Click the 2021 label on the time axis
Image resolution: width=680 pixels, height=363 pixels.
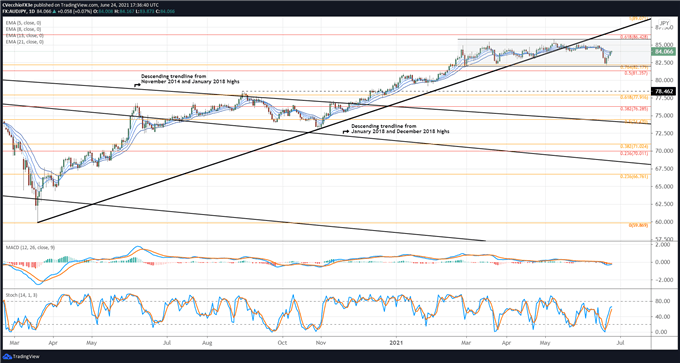point(397,343)
